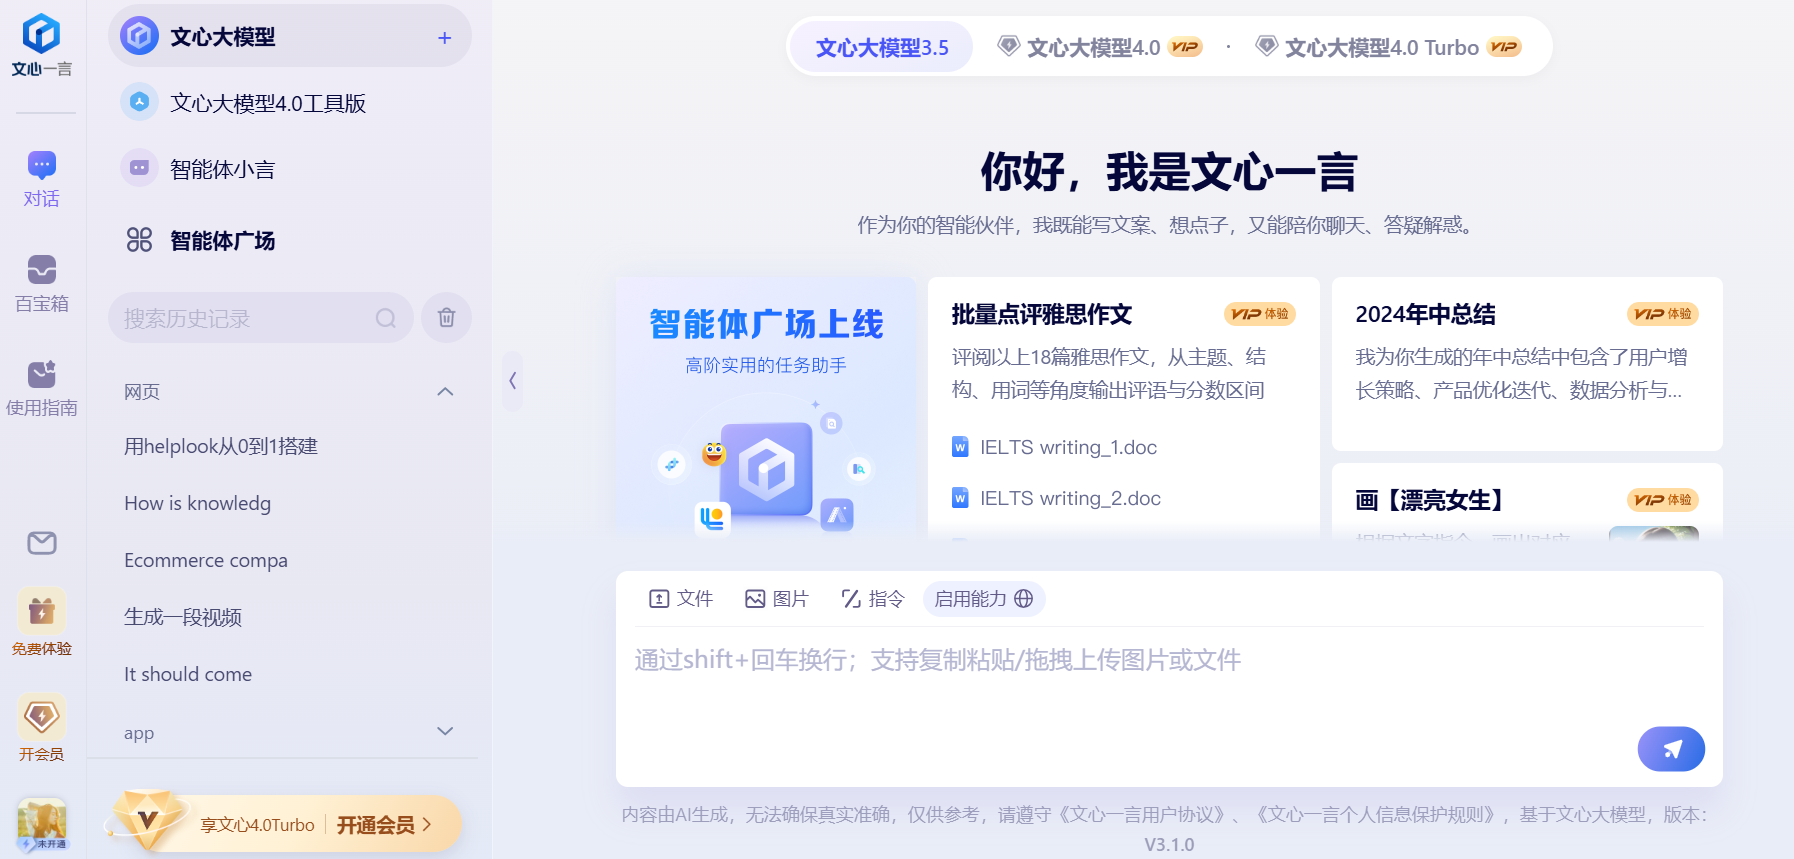1794x859 pixels.
Task: Click the 文件 upload file icon
Action: pyautogui.click(x=659, y=599)
